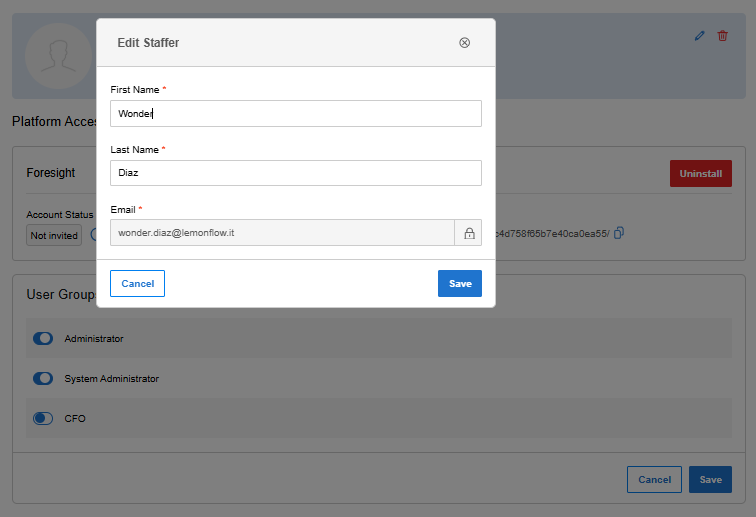Toggle the Administrator user group

pos(43,339)
